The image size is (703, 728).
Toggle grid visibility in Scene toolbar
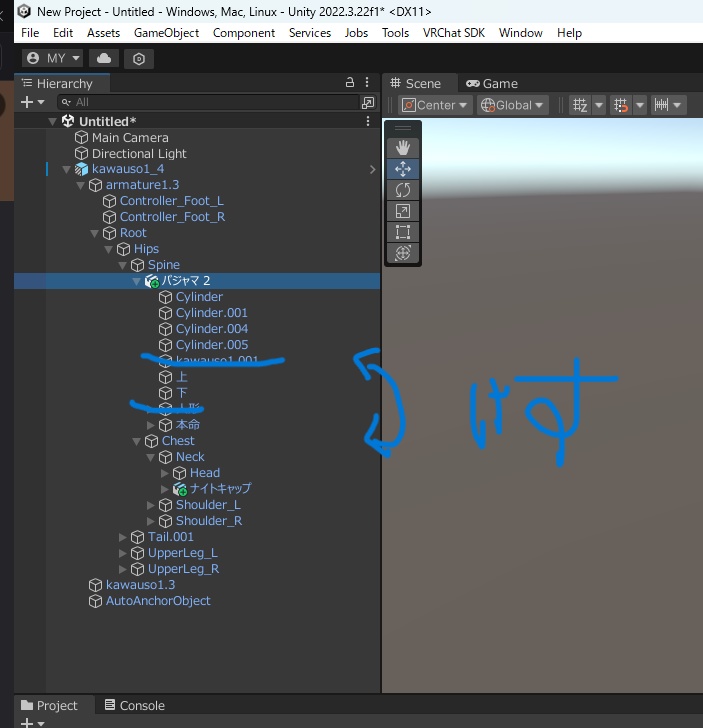click(x=580, y=105)
